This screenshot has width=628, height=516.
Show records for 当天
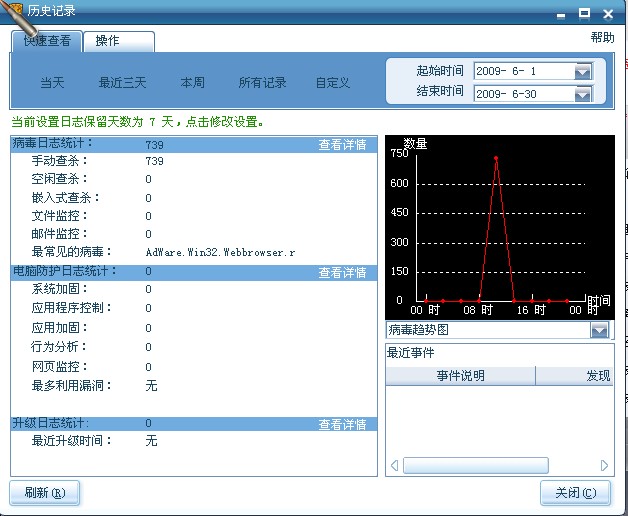coord(52,83)
